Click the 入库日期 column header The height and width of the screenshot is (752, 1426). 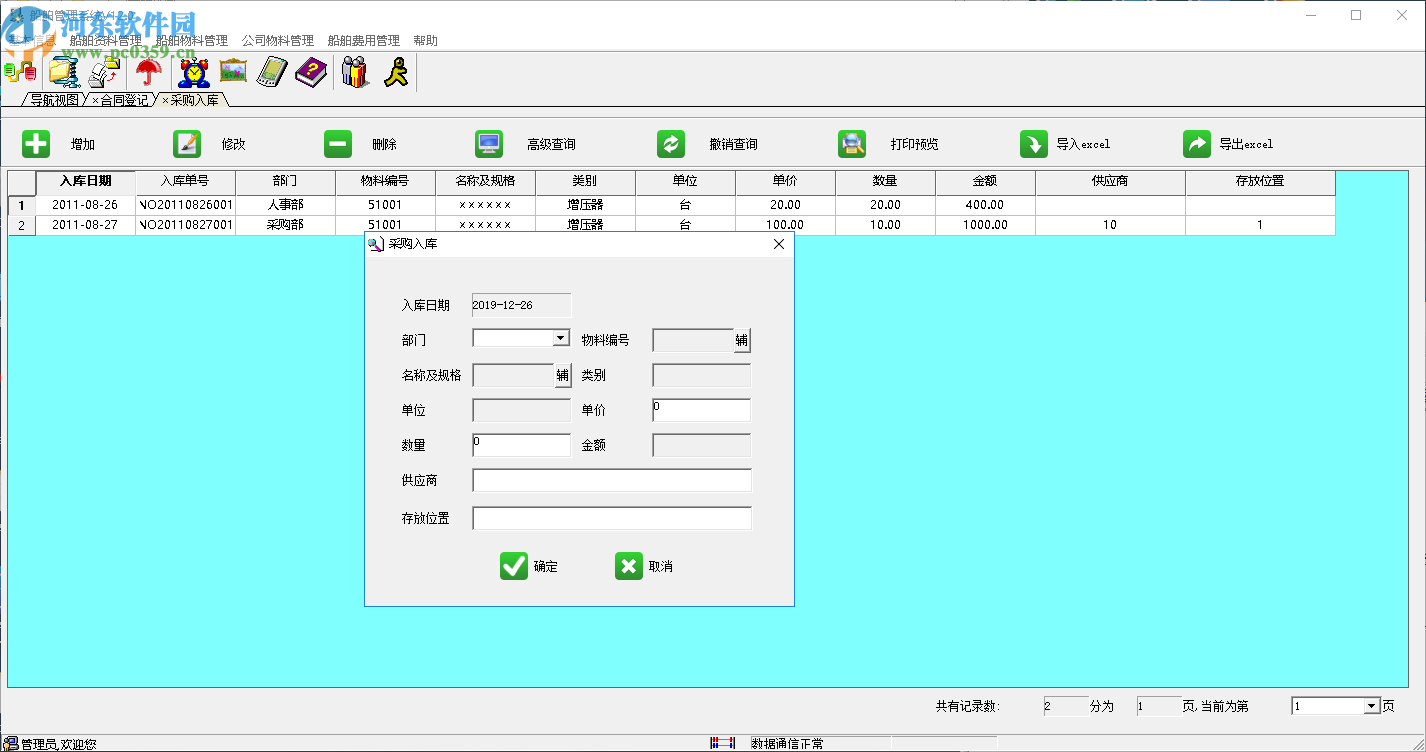click(86, 182)
